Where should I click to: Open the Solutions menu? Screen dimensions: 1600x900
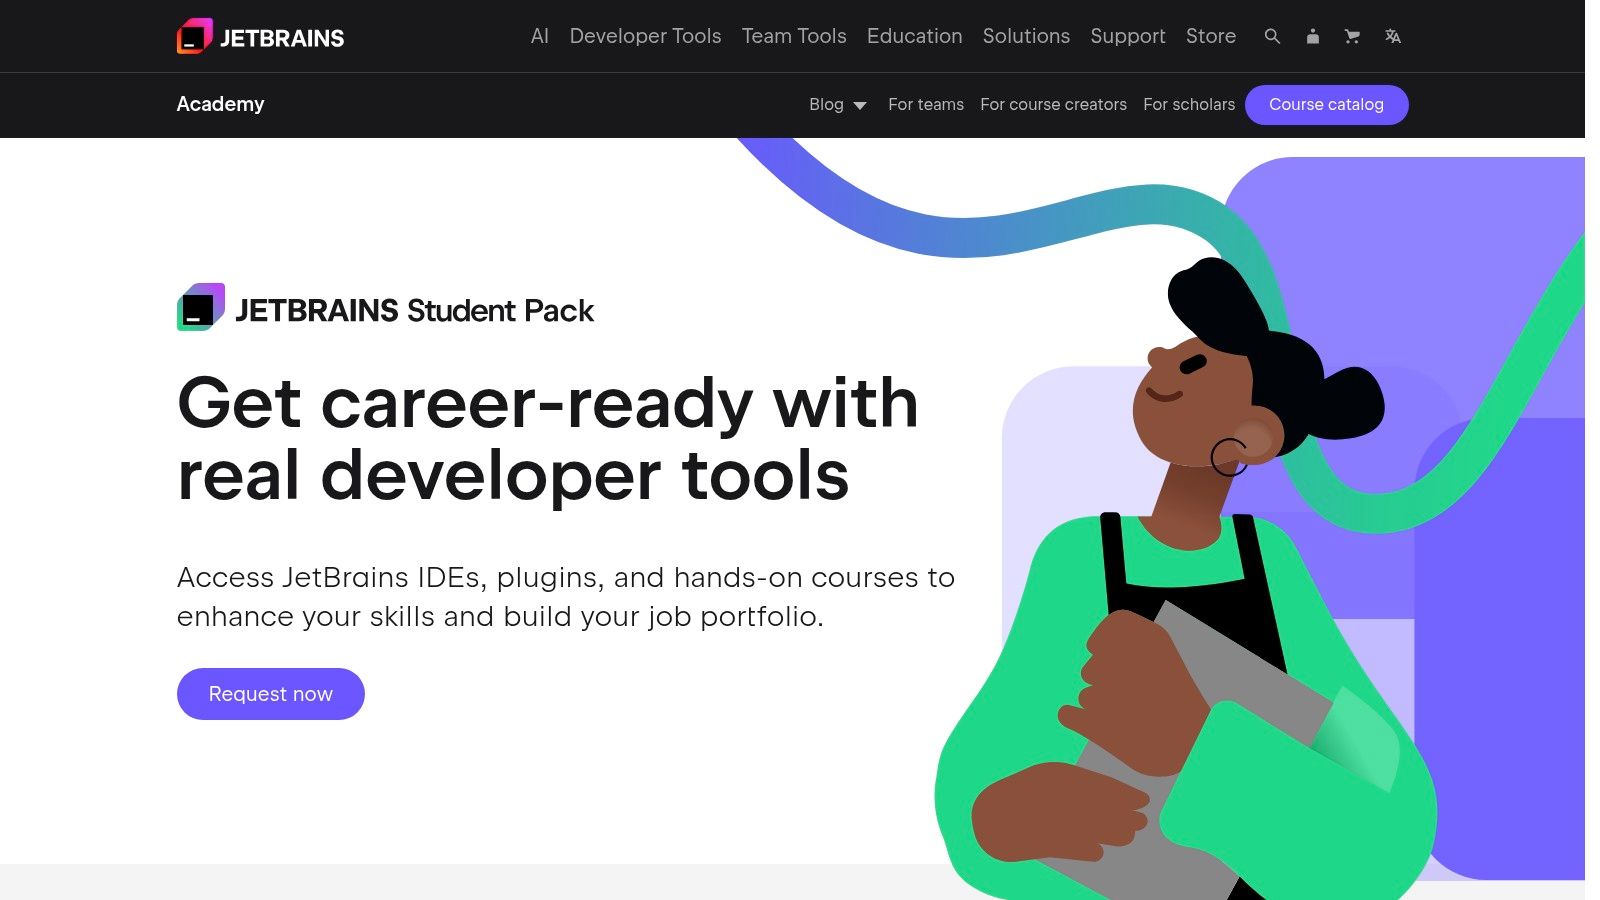[1026, 36]
